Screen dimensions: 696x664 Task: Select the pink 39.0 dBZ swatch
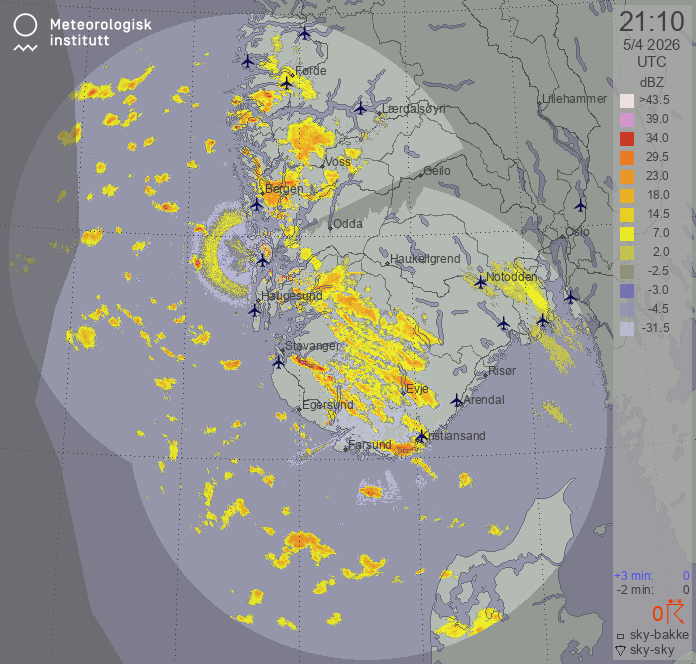(x=627, y=120)
